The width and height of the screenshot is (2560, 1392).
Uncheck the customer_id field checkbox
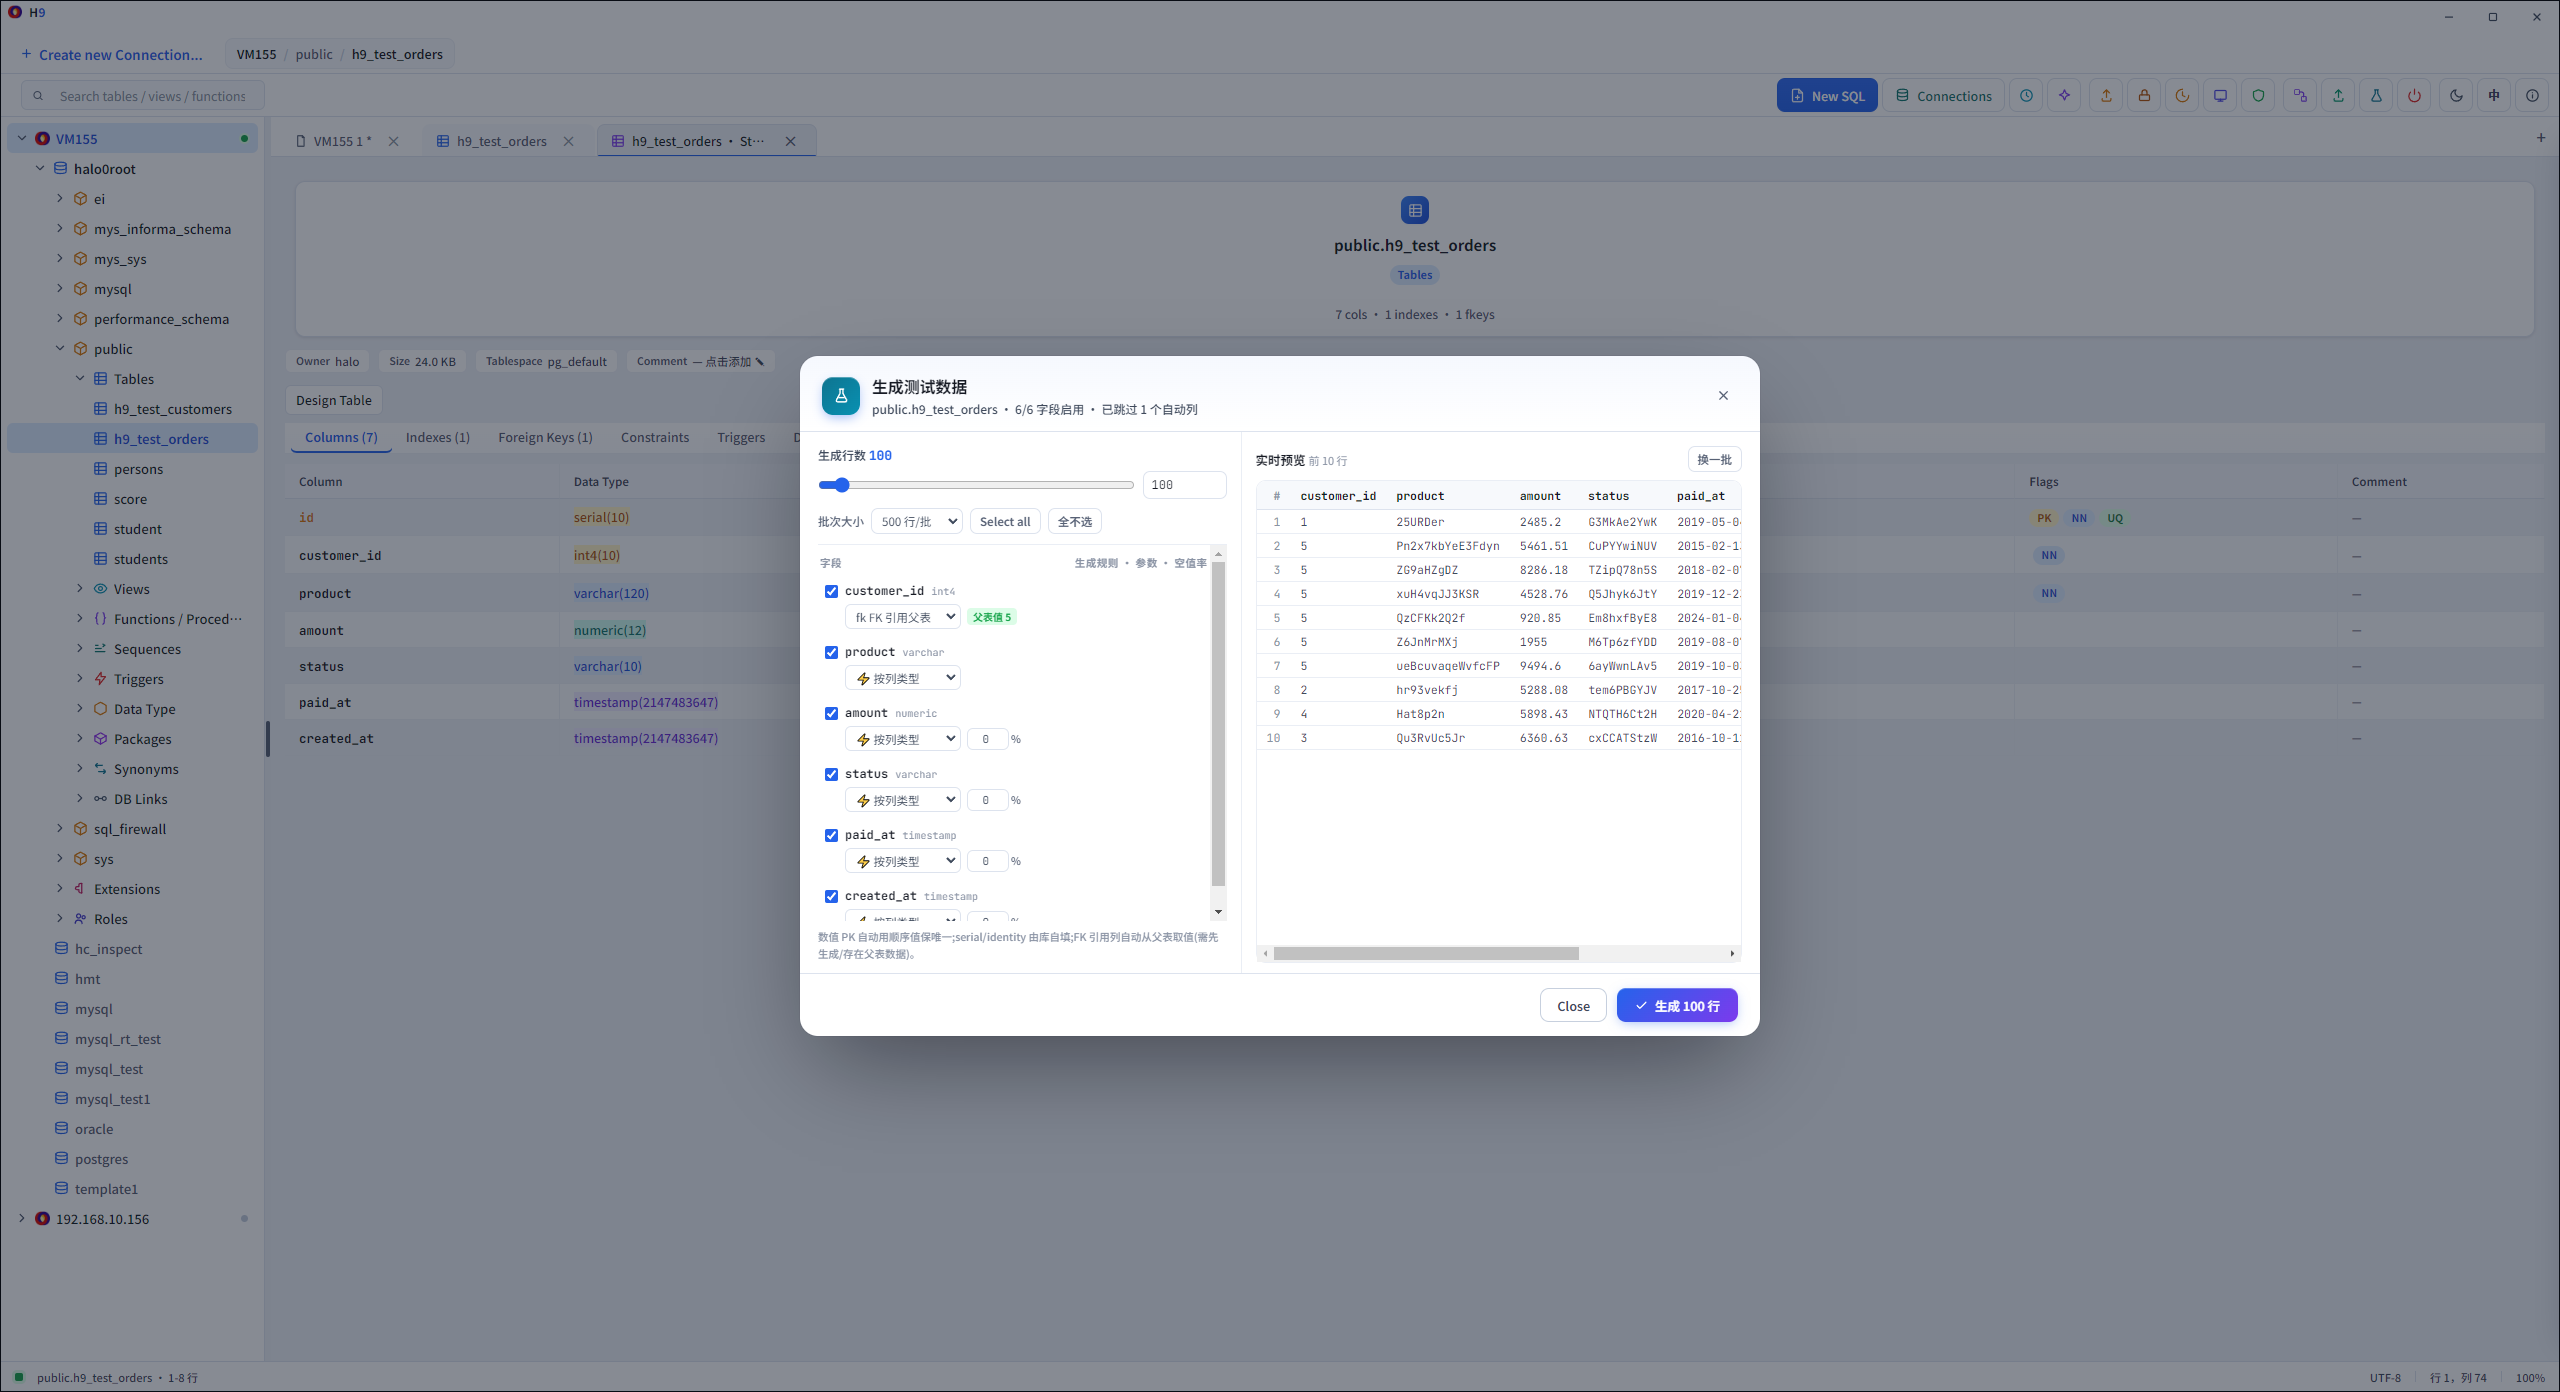tap(831, 591)
